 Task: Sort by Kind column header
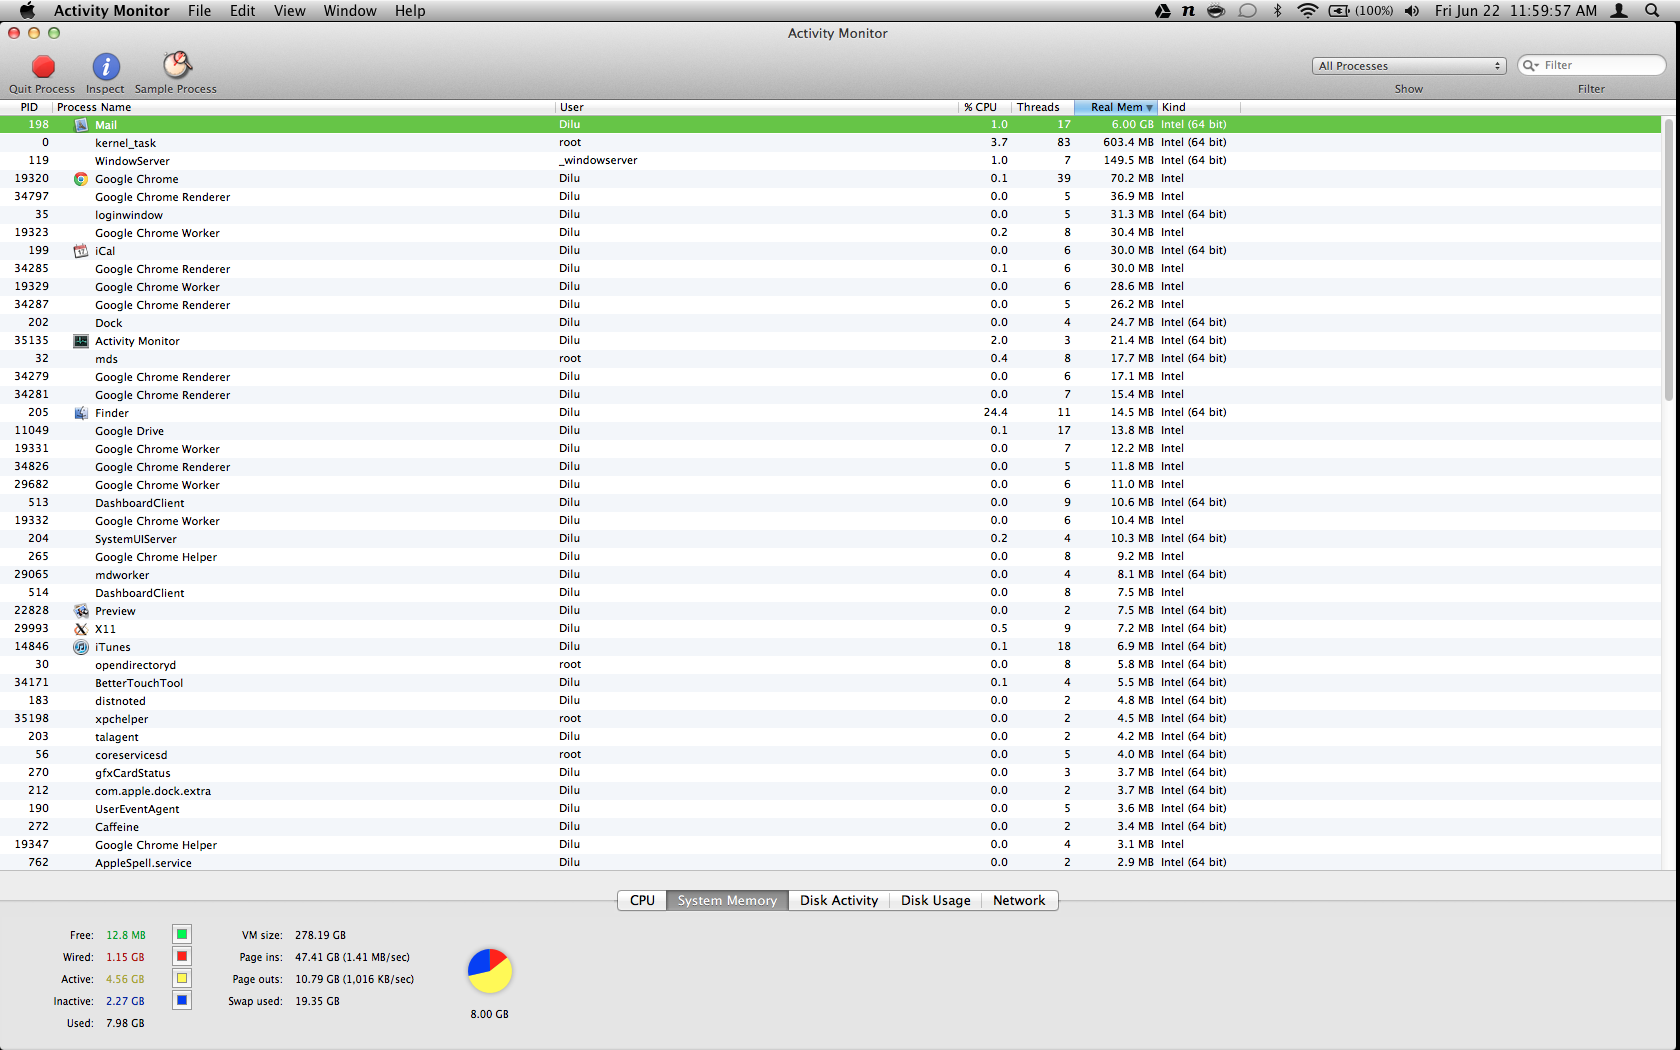click(1199, 107)
